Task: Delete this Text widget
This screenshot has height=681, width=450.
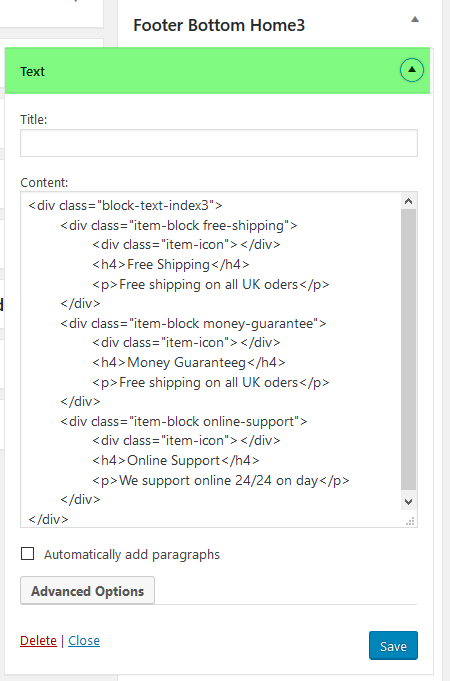Action: (x=38, y=641)
